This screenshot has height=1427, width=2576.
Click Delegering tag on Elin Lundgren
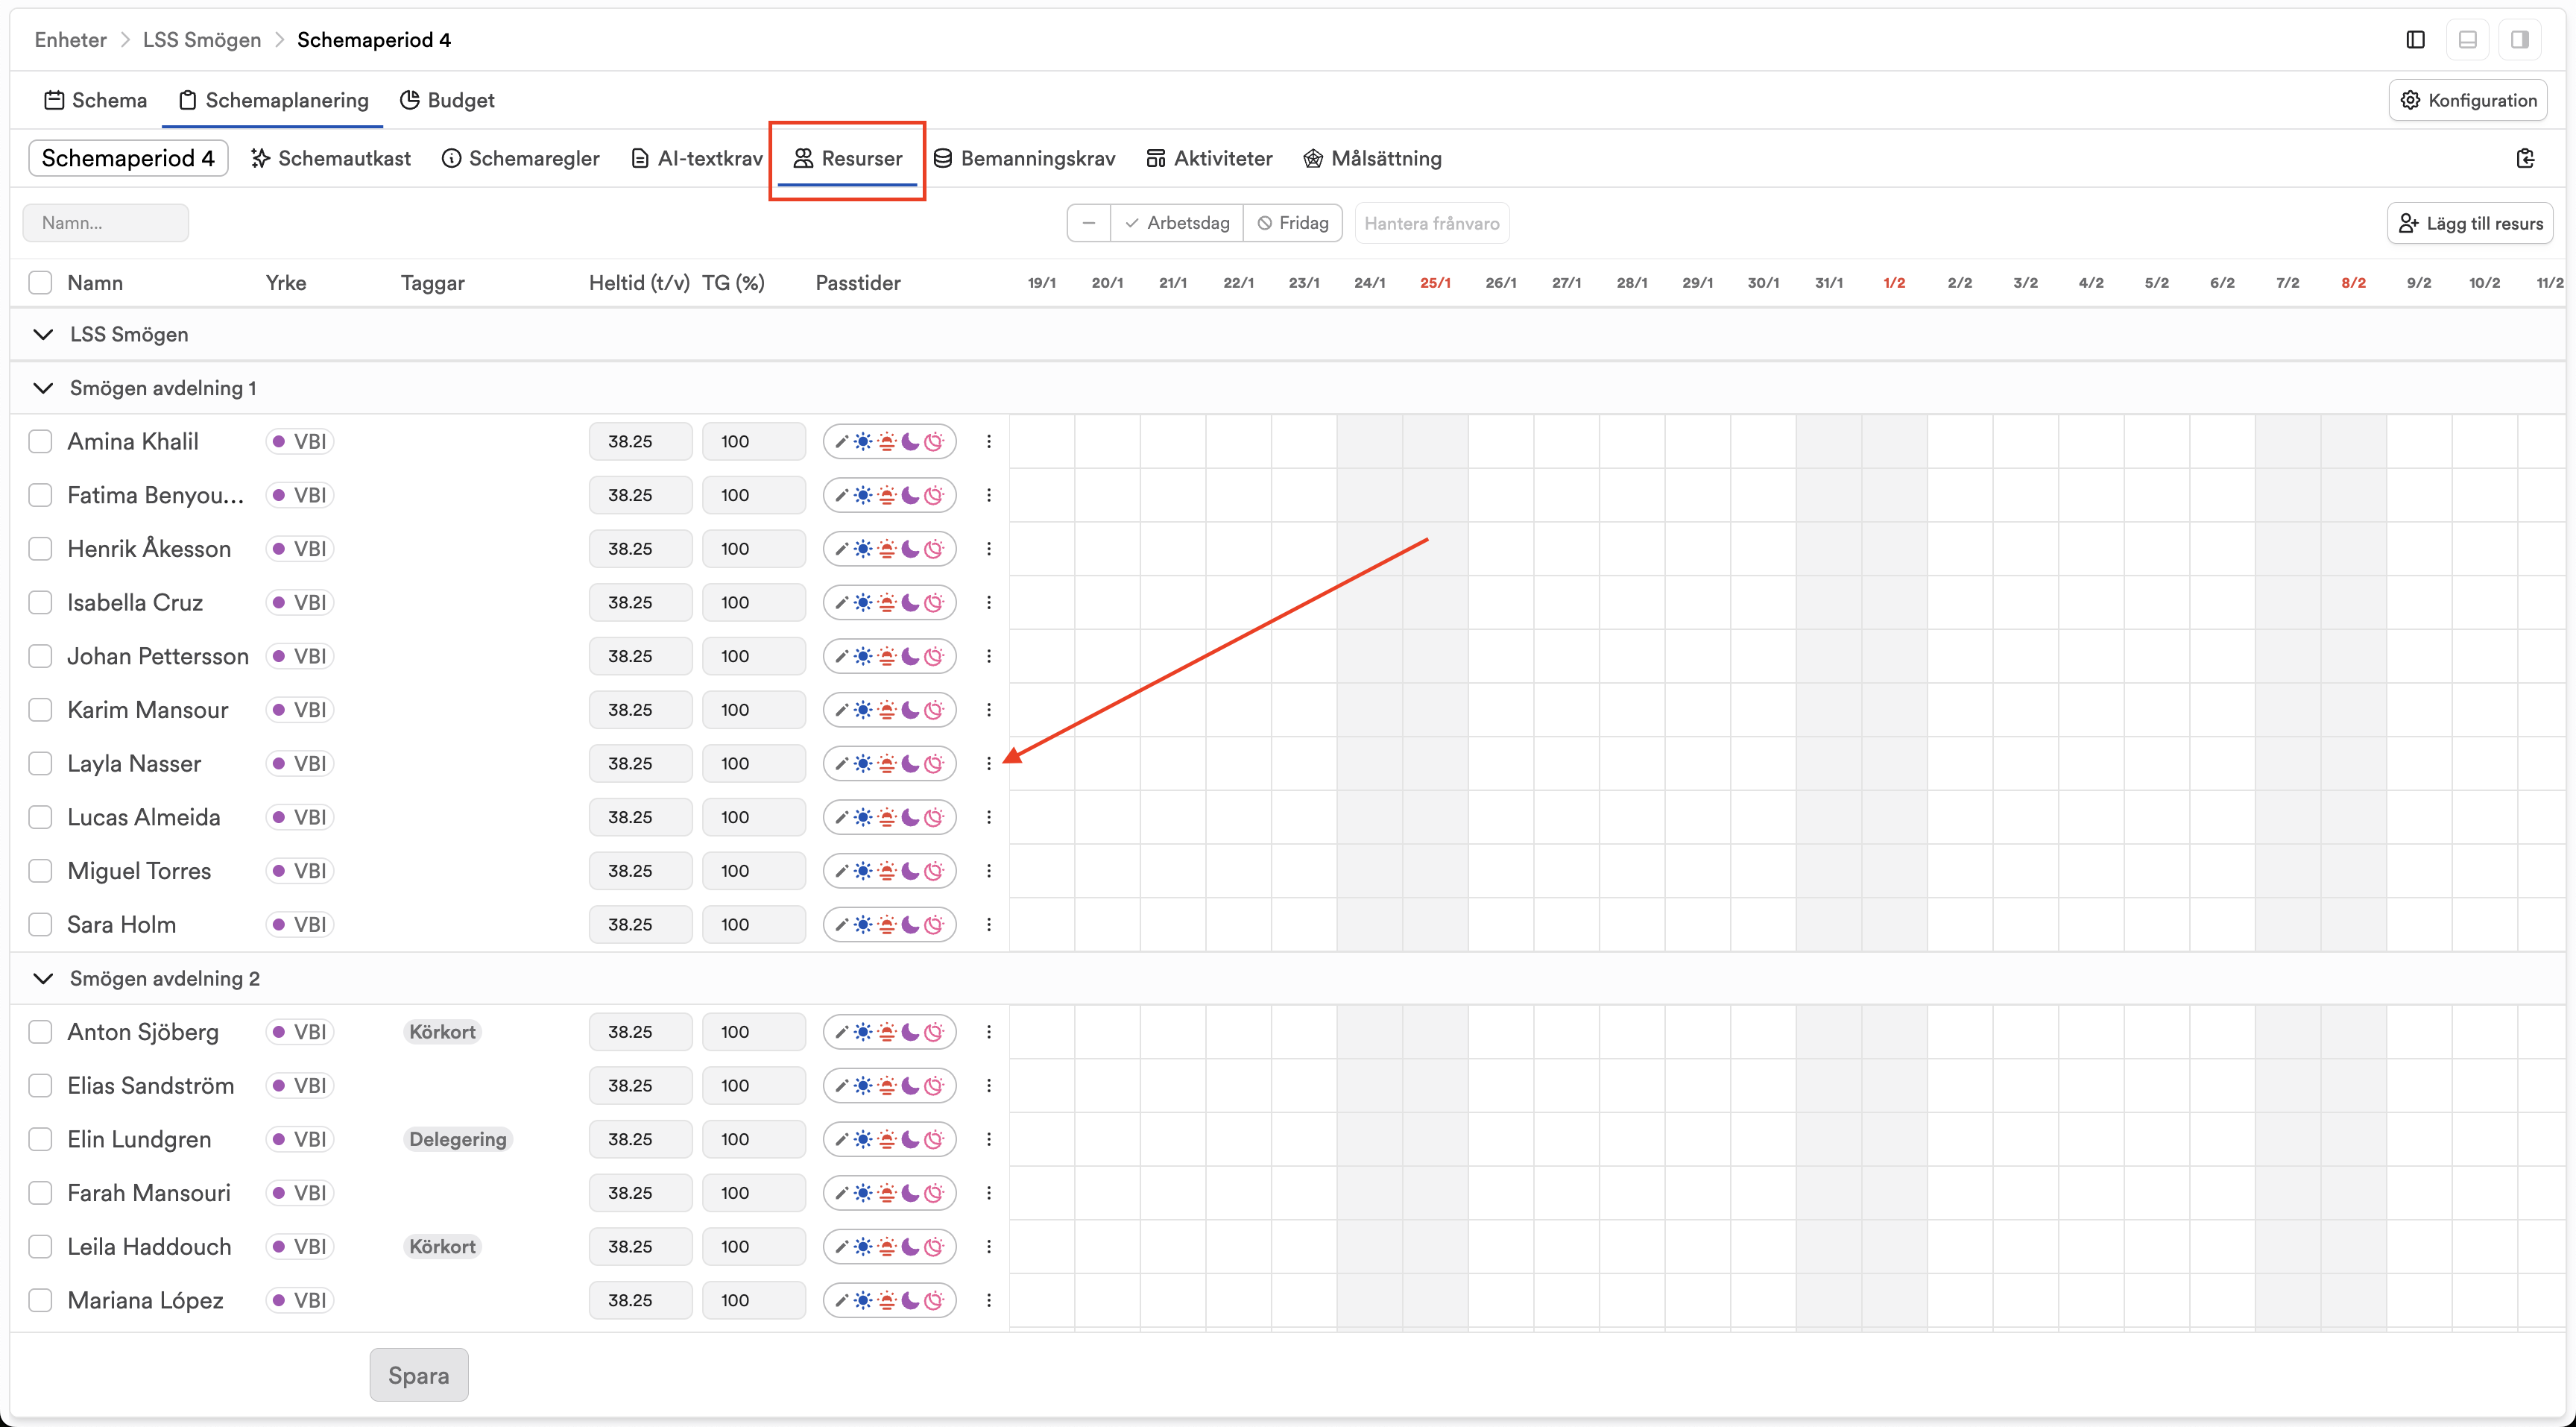(458, 1139)
